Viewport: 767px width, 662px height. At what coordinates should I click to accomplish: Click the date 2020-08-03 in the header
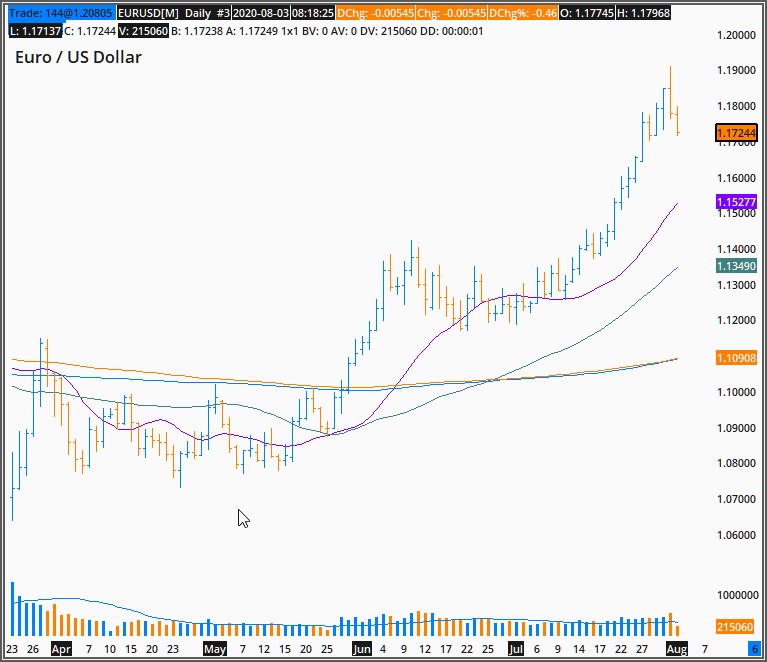click(x=261, y=13)
